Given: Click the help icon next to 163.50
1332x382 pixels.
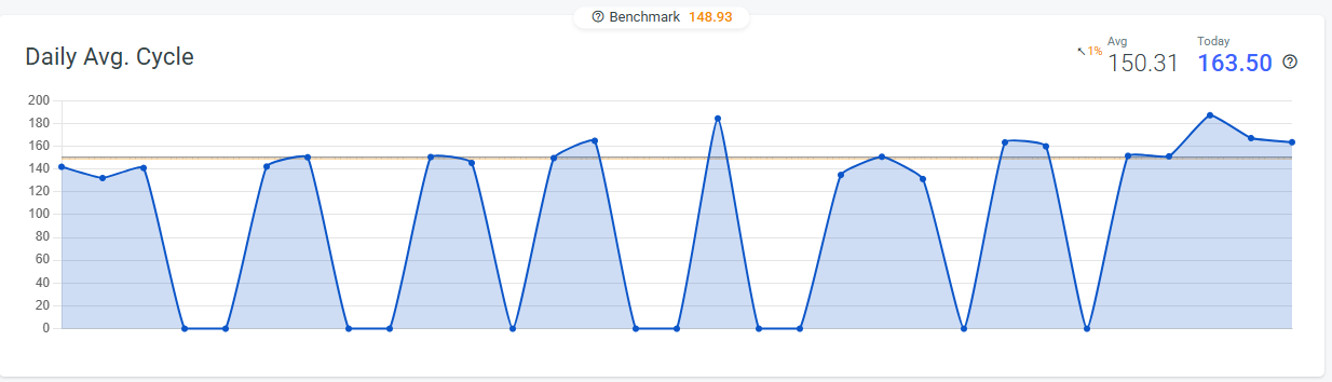Looking at the screenshot, I should coord(1290,62).
